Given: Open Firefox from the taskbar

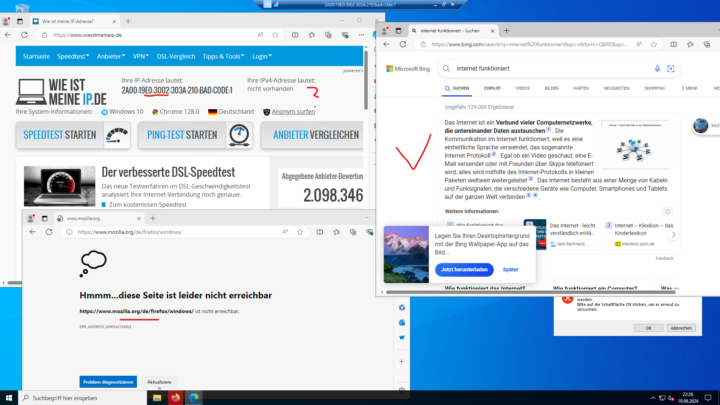Looking at the screenshot, I should tap(175, 398).
